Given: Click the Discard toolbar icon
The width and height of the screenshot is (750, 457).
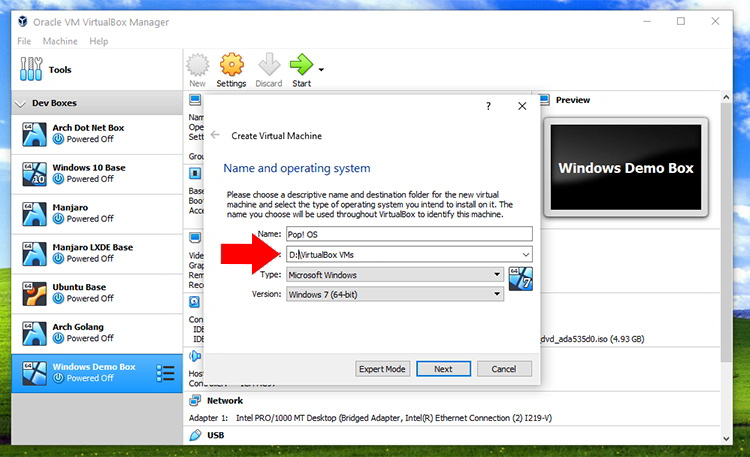Looking at the screenshot, I should click(x=269, y=65).
